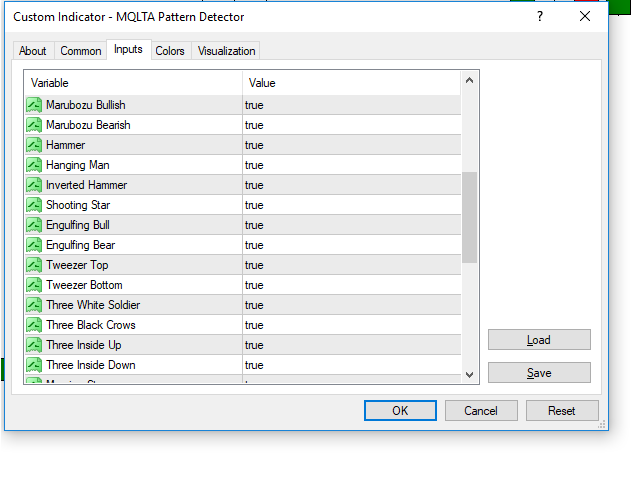Select the Marubozu Bearish variable name

click(88, 125)
